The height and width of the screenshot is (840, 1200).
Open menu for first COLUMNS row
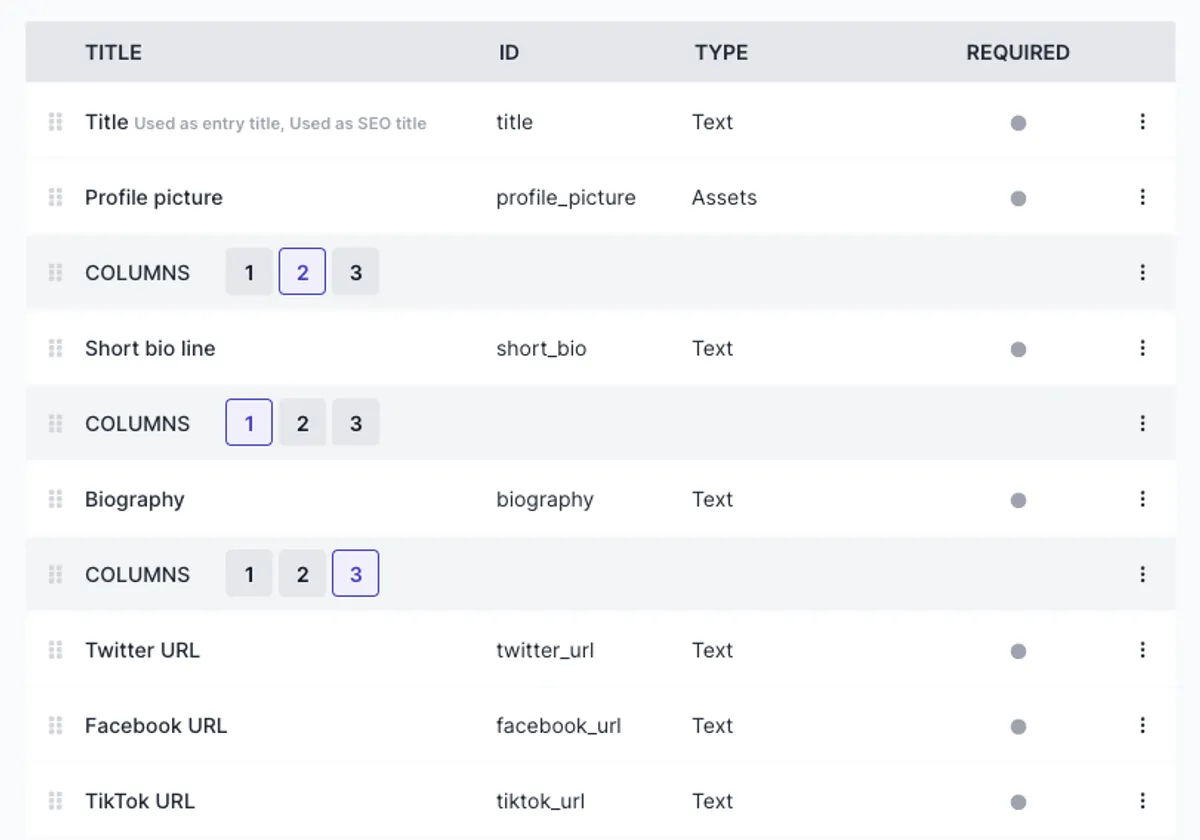(x=1142, y=272)
